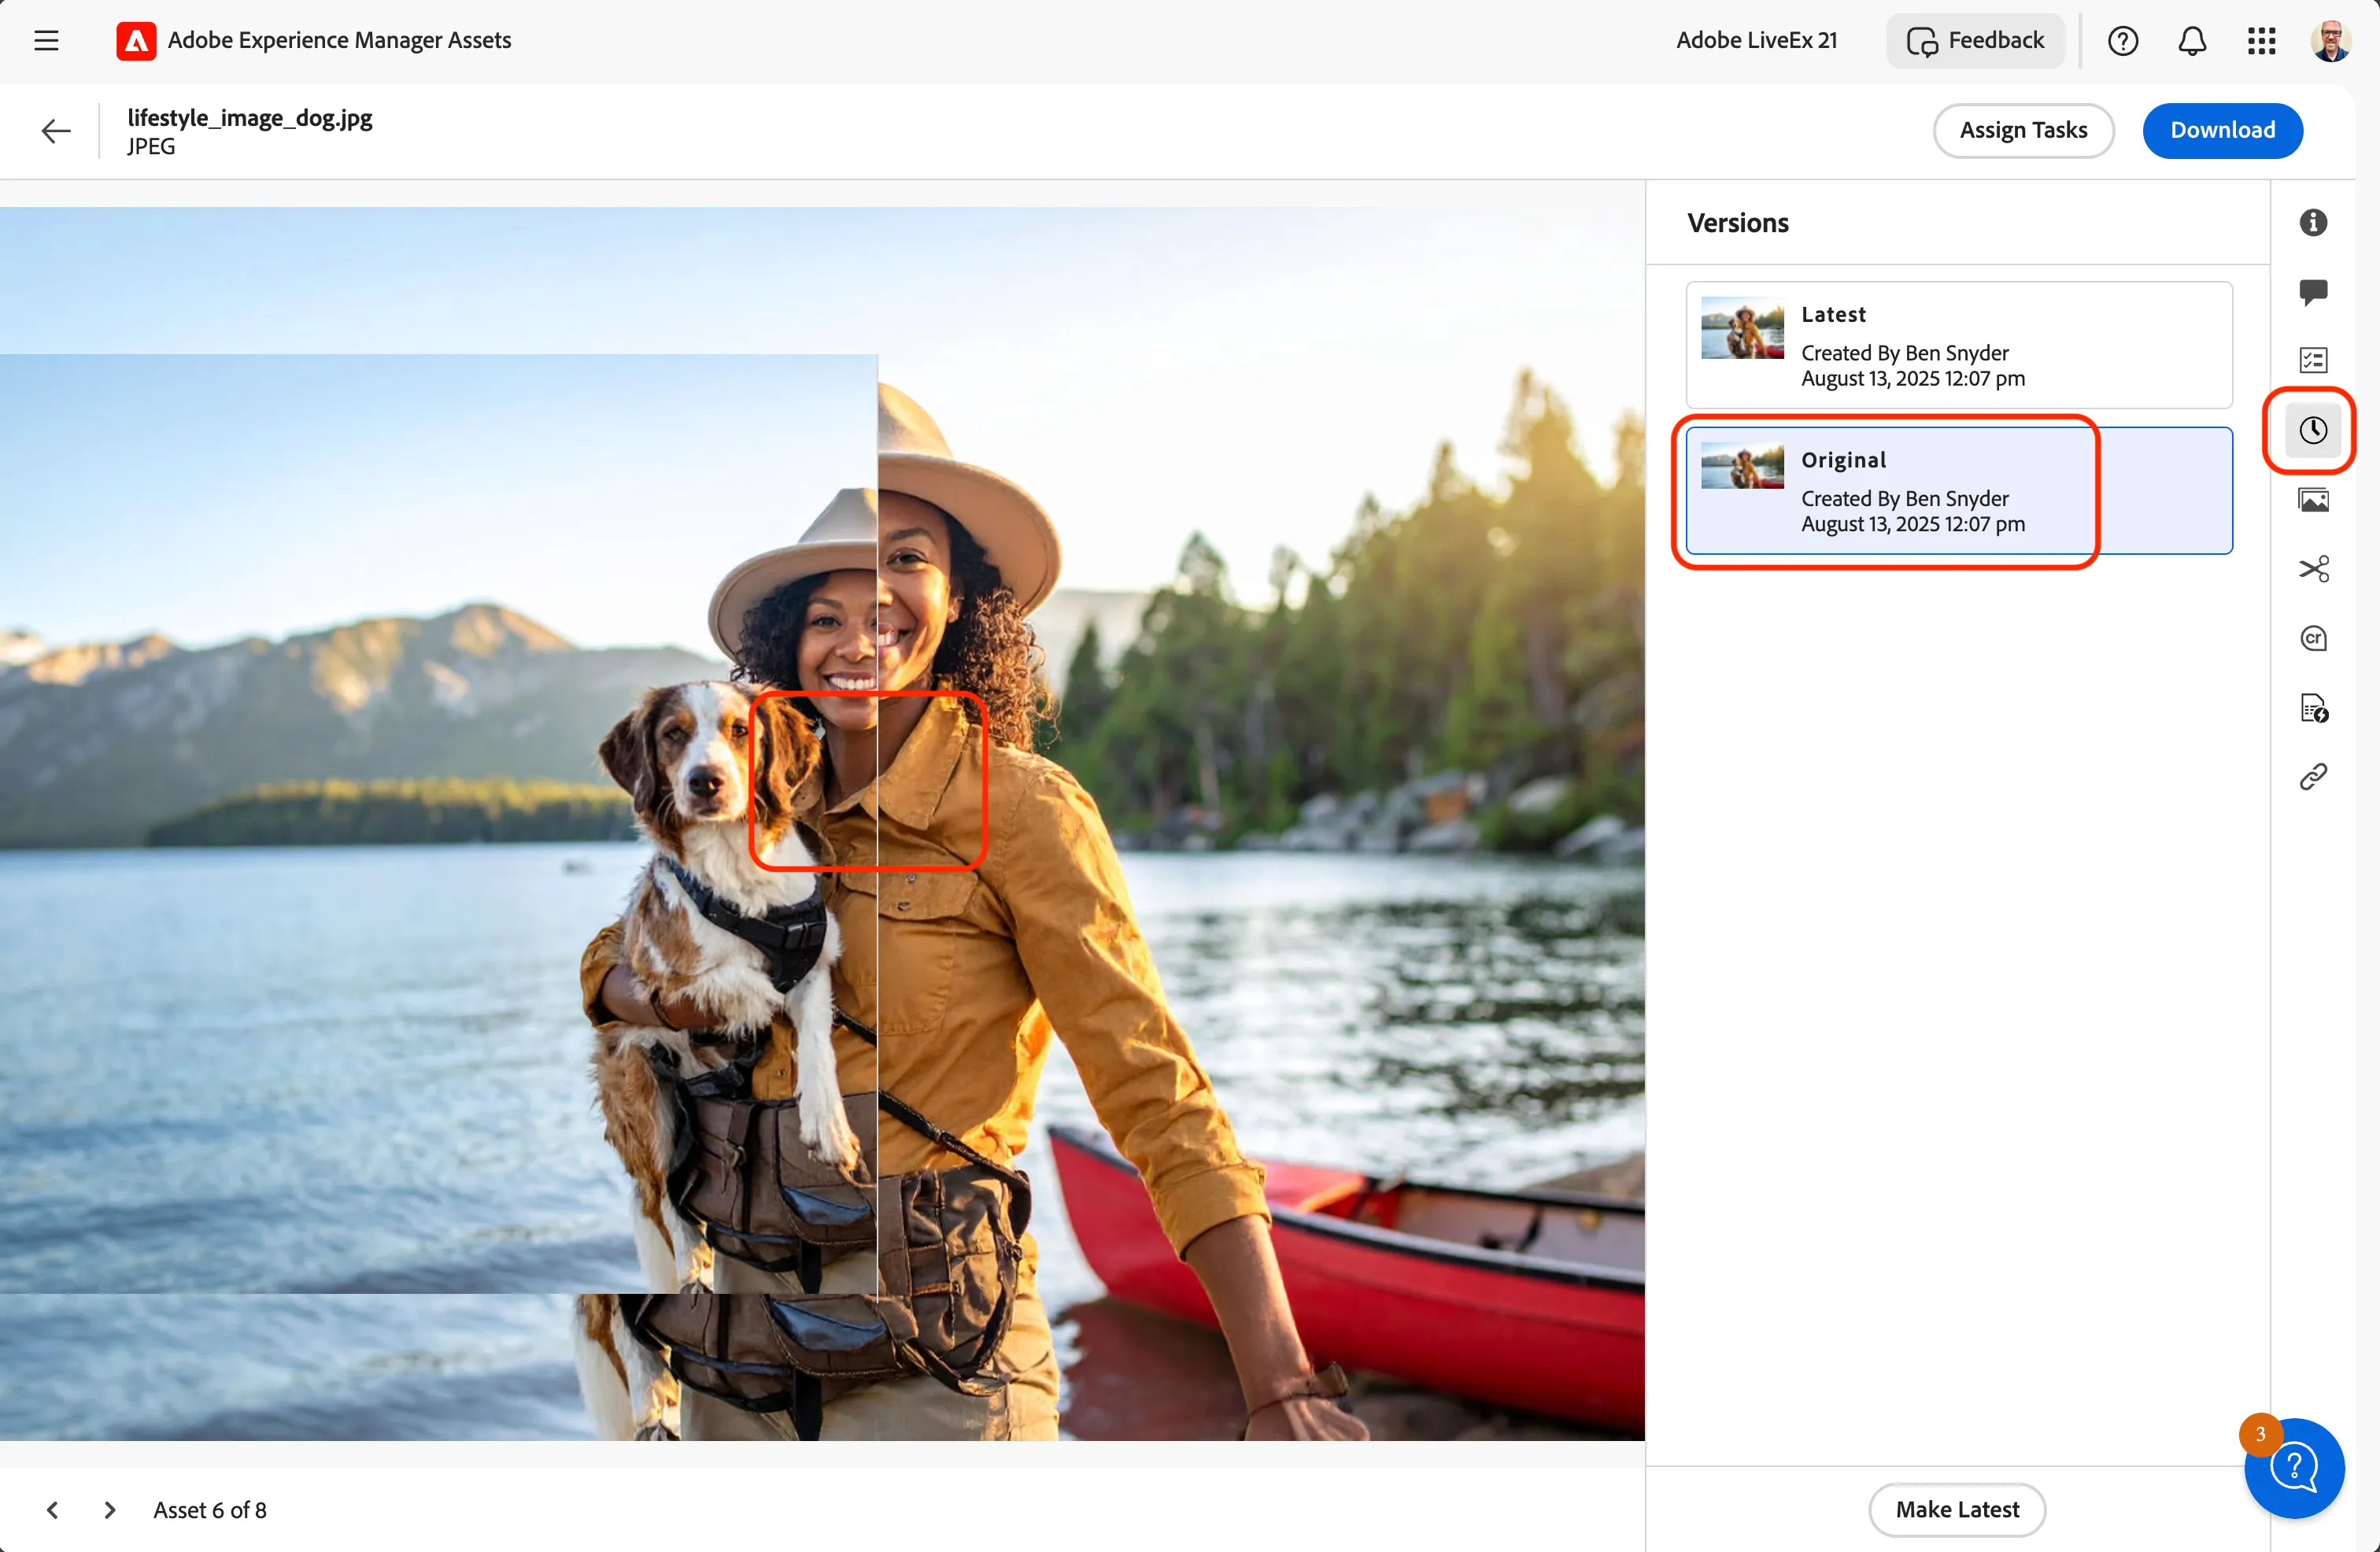
Task: Click Make Latest button
Action: [1956, 1510]
